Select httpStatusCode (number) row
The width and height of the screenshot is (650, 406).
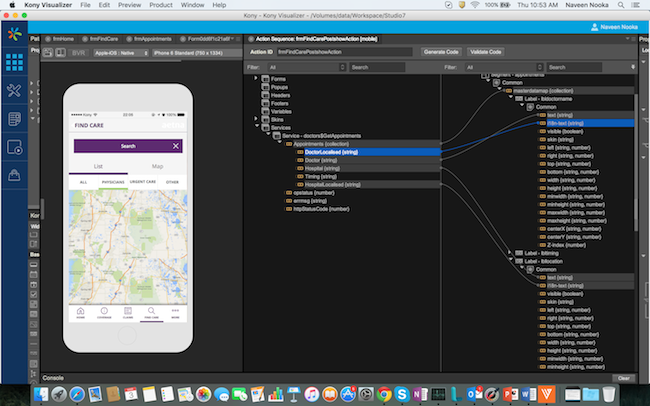[x=321, y=209]
